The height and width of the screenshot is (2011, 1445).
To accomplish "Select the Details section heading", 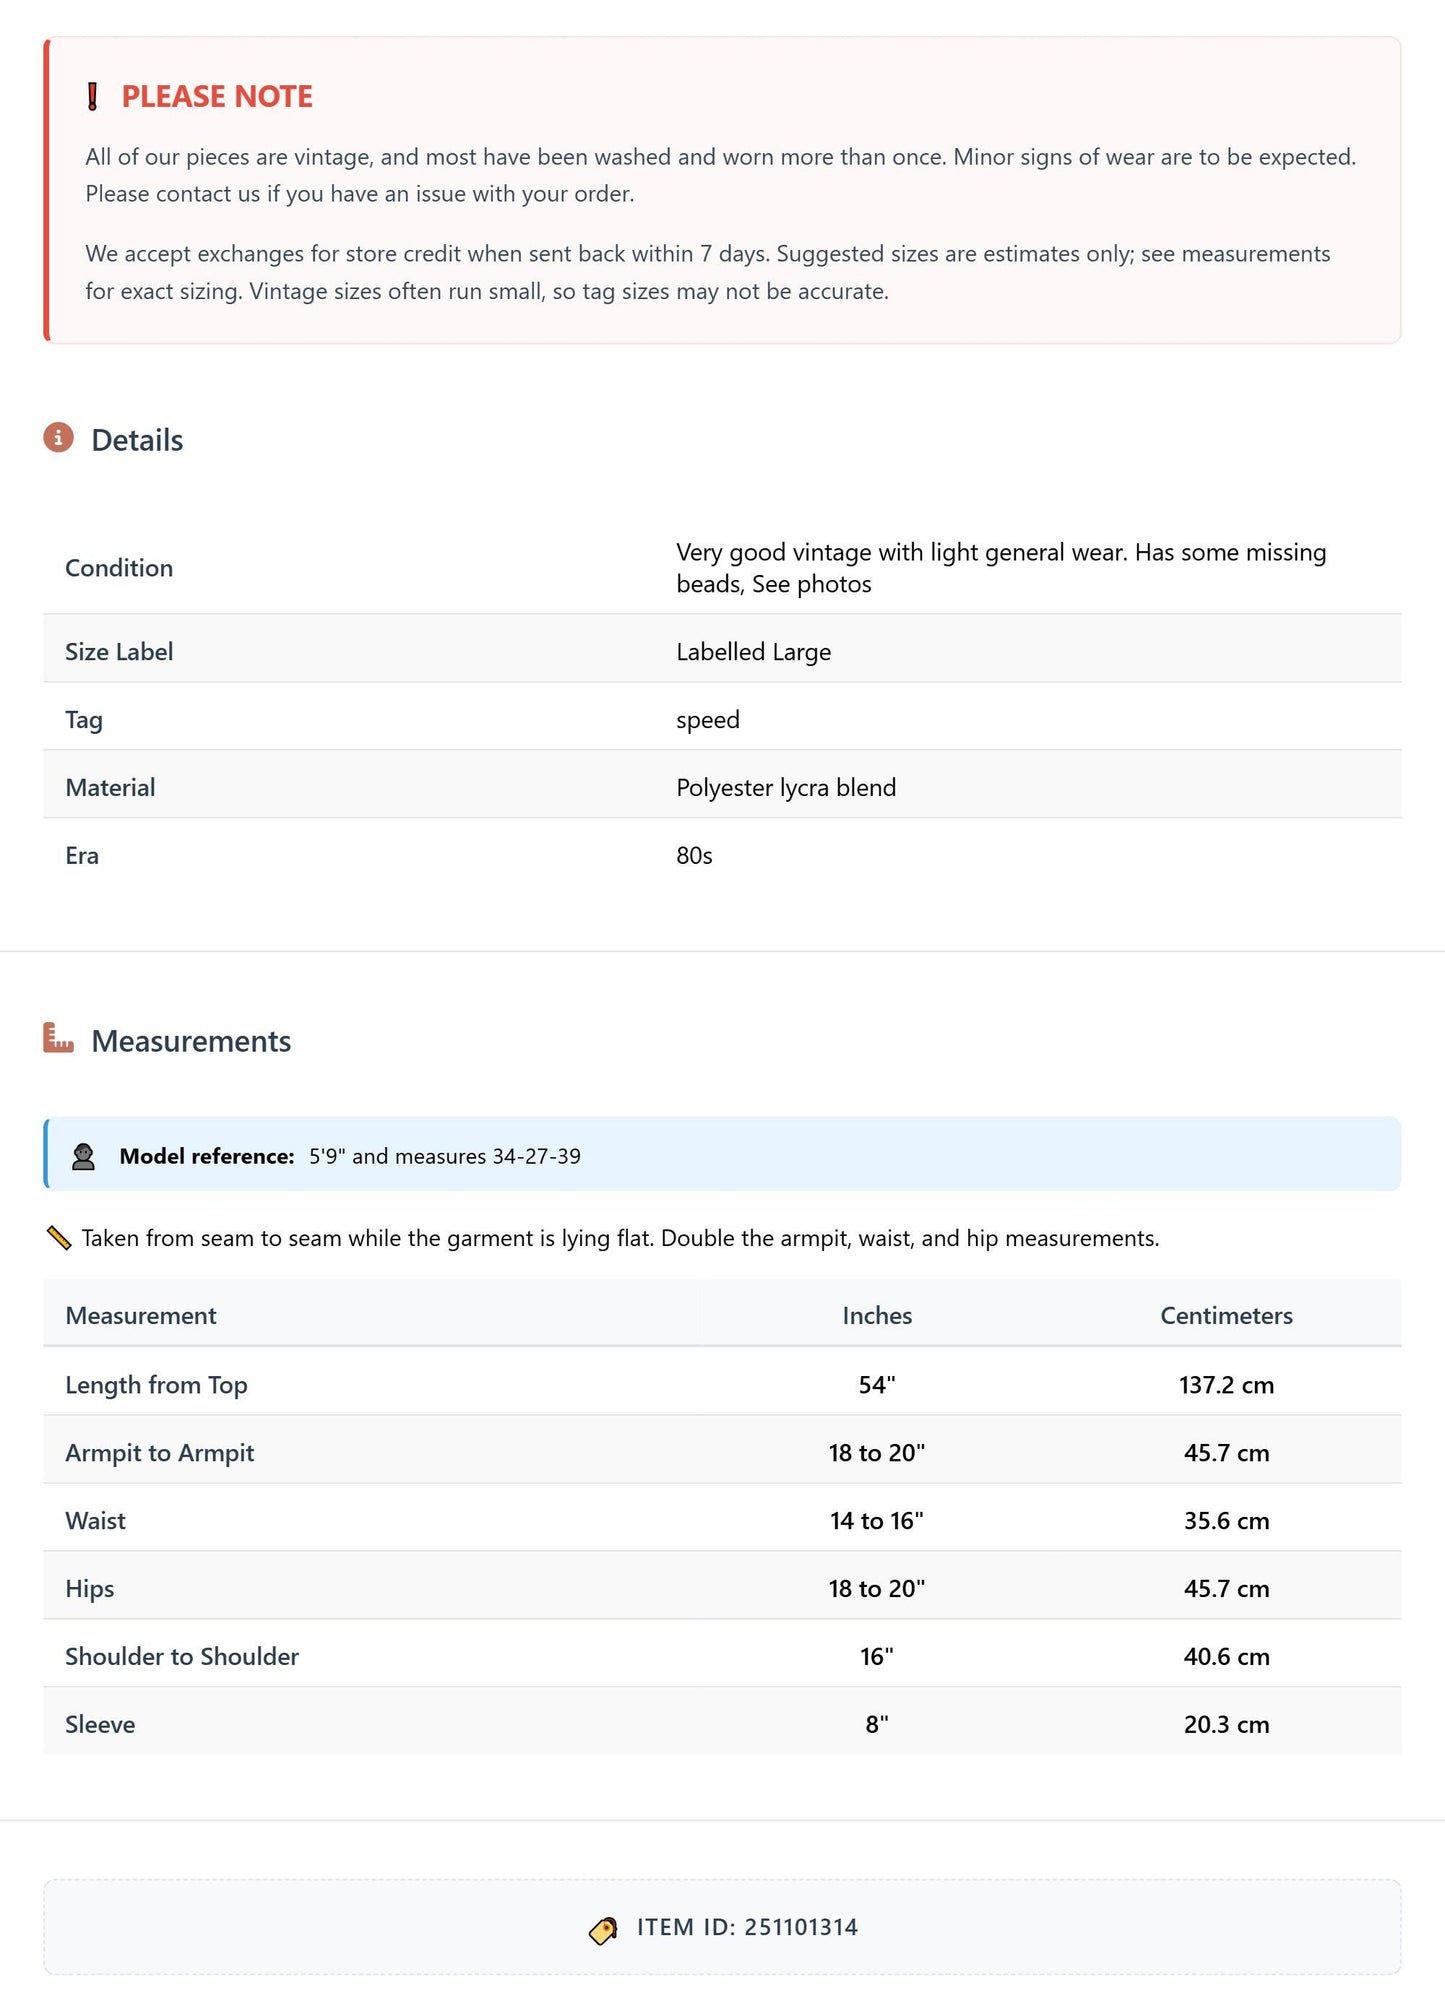I will coord(137,440).
